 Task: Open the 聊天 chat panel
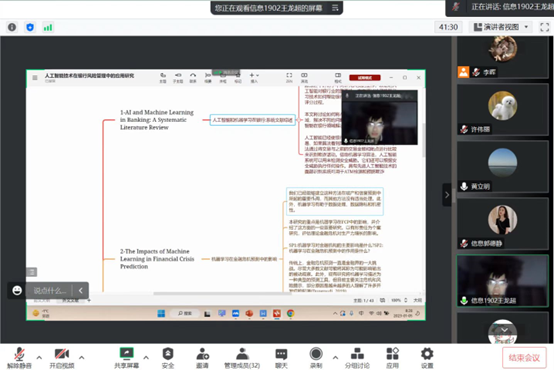(281, 358)
